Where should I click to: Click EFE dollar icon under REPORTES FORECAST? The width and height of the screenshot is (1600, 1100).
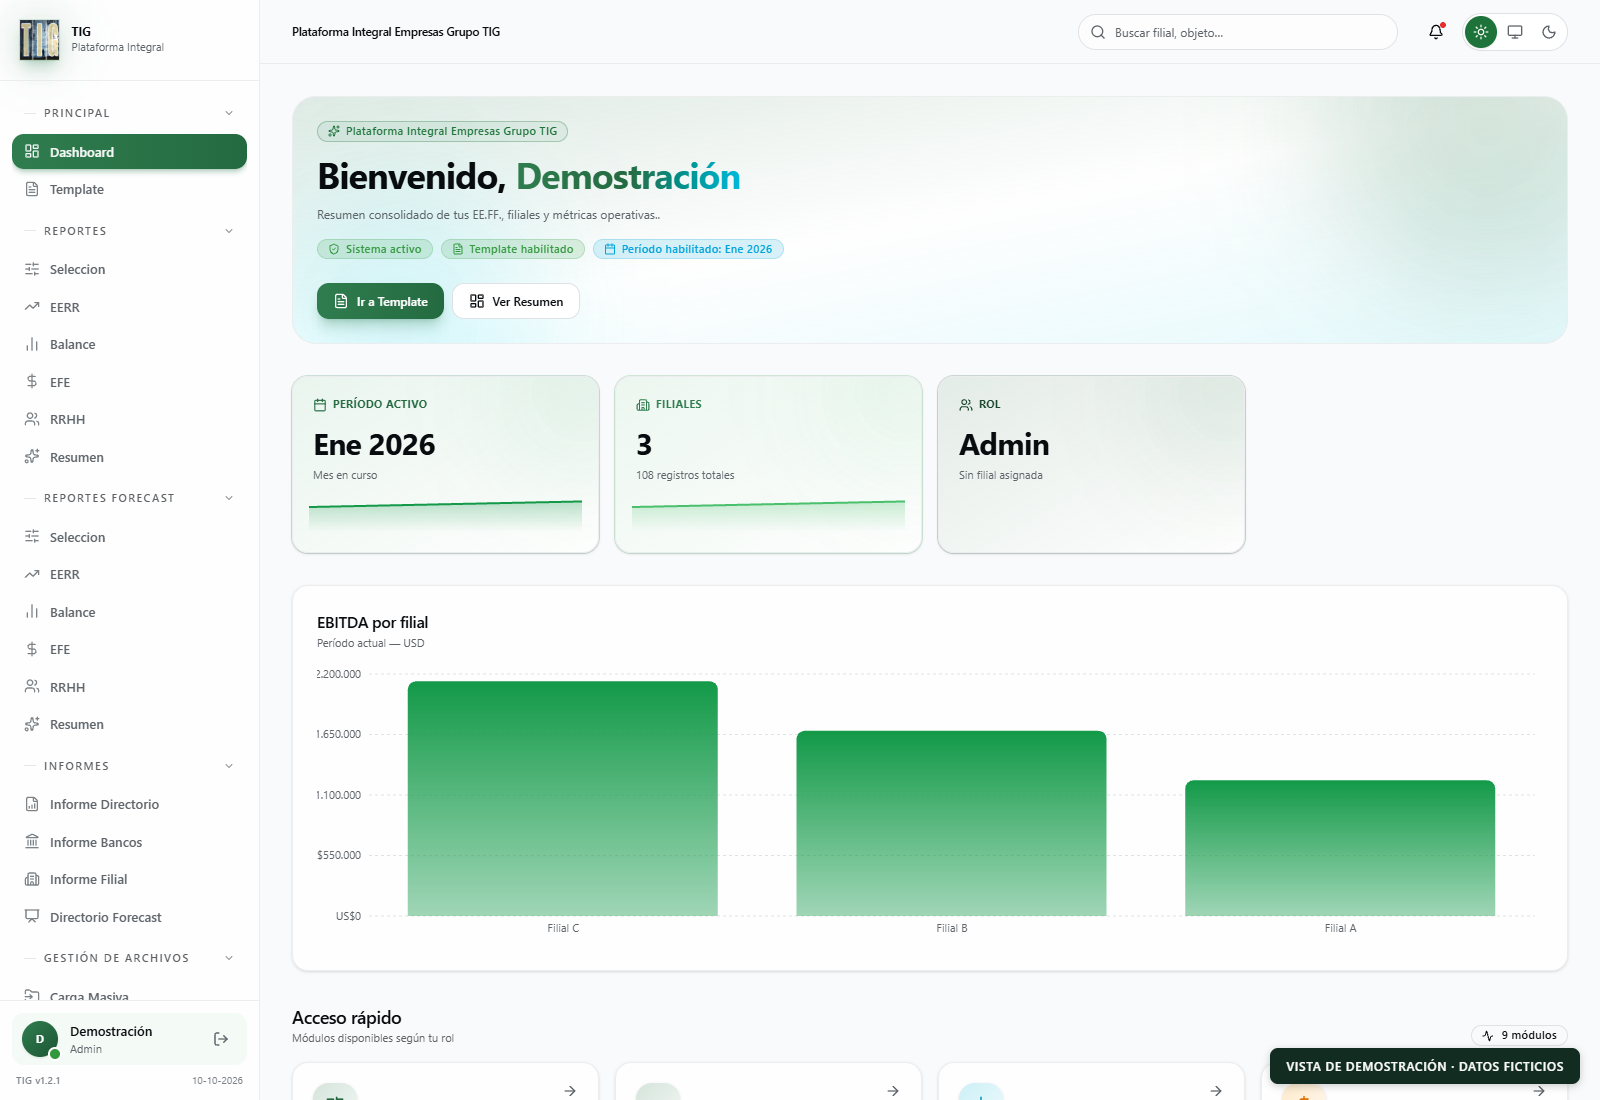[x=32, y=650]
